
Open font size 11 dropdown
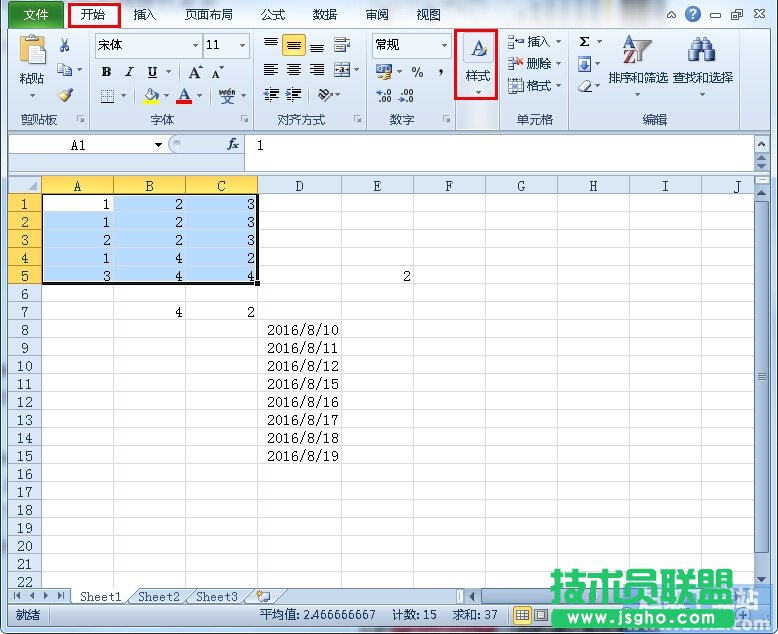tap(242, 45)
